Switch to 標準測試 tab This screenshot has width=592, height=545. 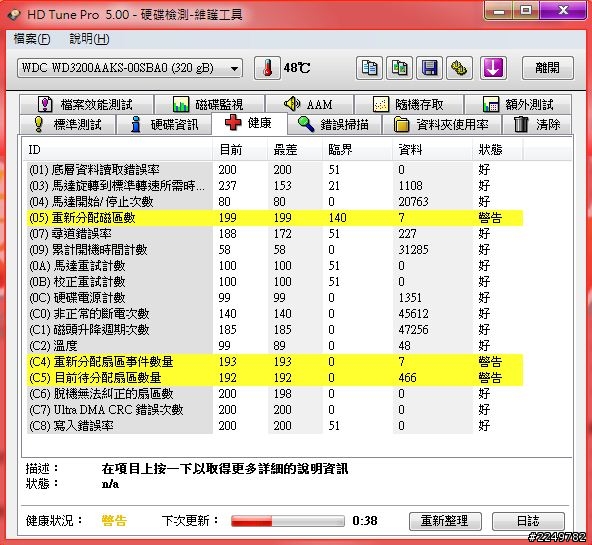(x=67, y=125)
